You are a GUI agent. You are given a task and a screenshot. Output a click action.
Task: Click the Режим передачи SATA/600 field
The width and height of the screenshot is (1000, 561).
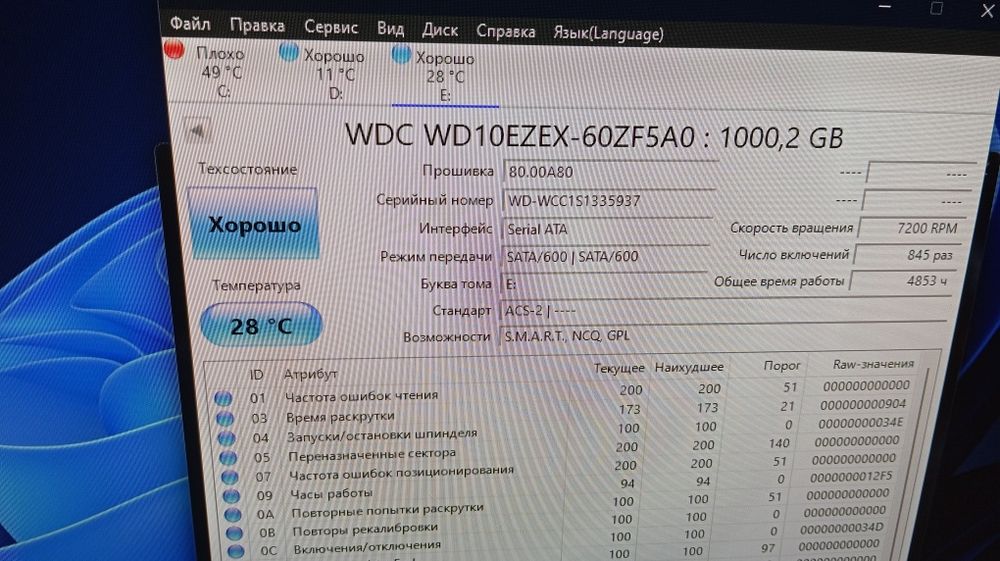(605, 256)
